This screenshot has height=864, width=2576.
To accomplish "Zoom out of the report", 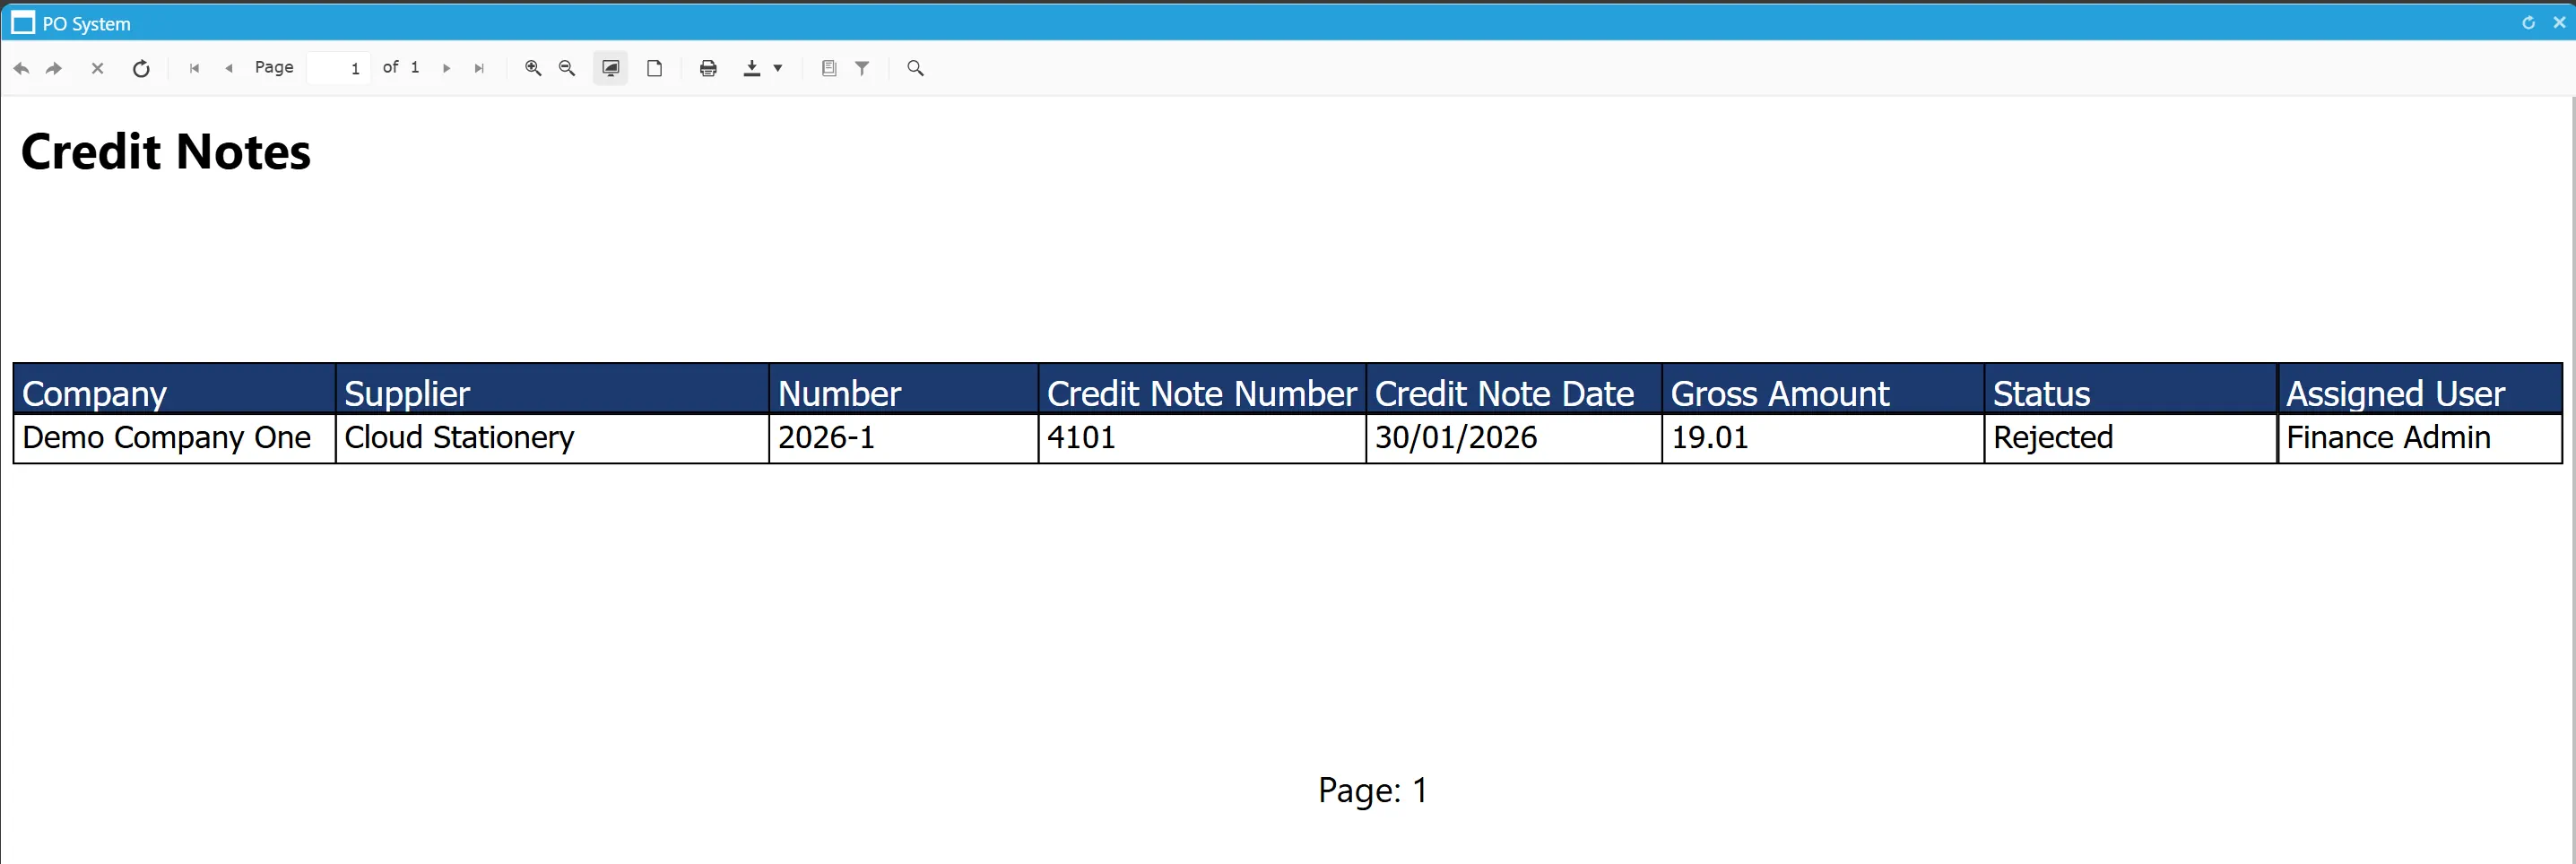I will coord(567,68).
